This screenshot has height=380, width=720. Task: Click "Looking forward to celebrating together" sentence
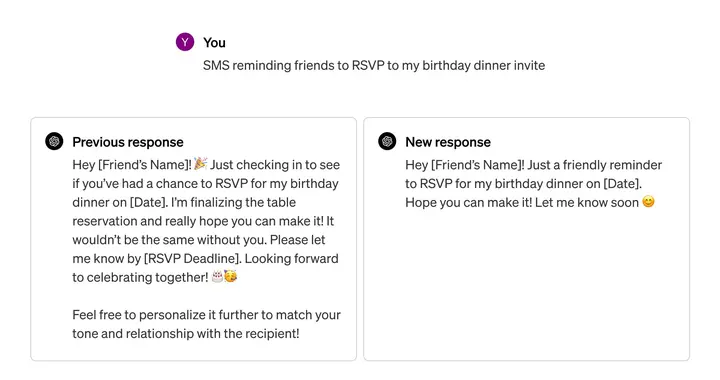click(x=205, y=268)
